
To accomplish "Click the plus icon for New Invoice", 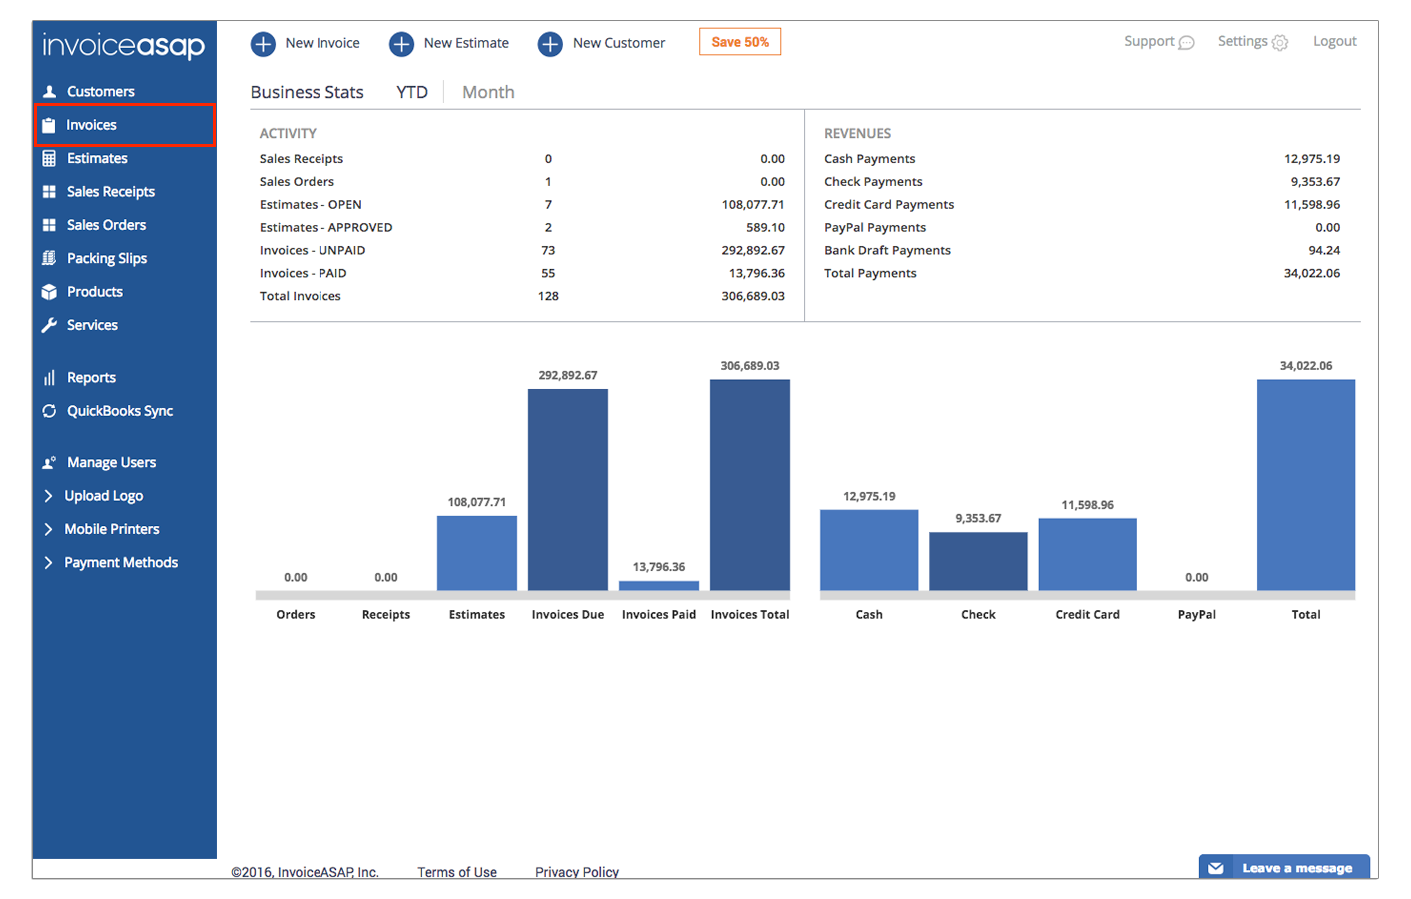I will (263, 44).
